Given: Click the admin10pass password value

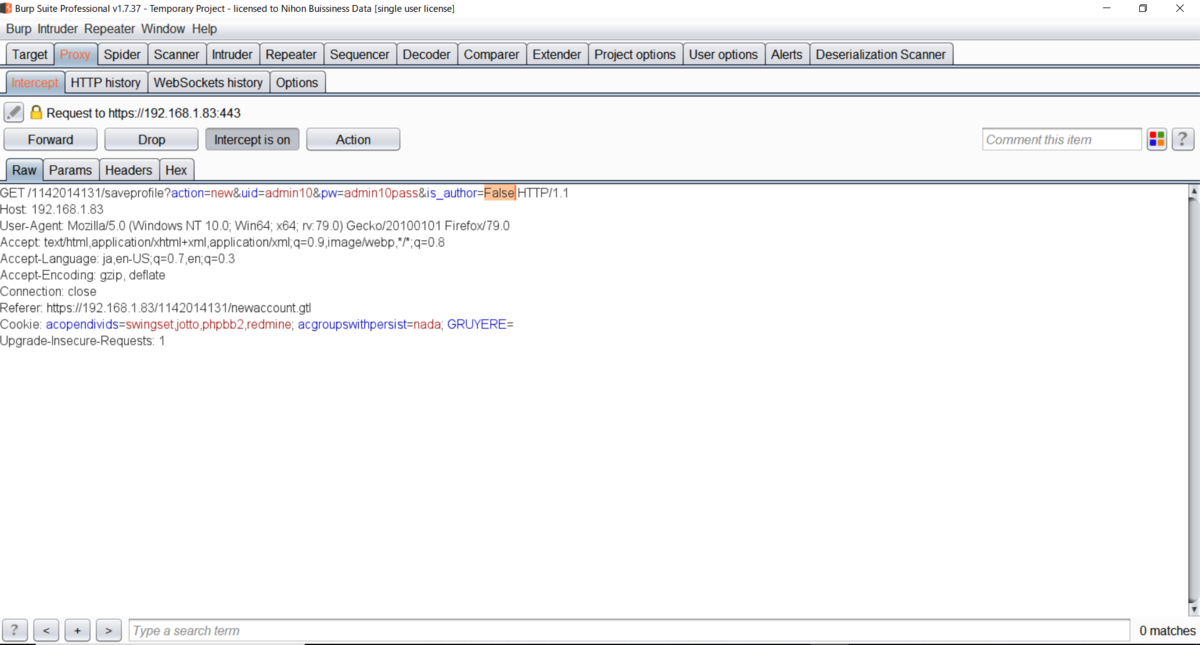Looking at the screenshot, I should (x=381, y=193).
